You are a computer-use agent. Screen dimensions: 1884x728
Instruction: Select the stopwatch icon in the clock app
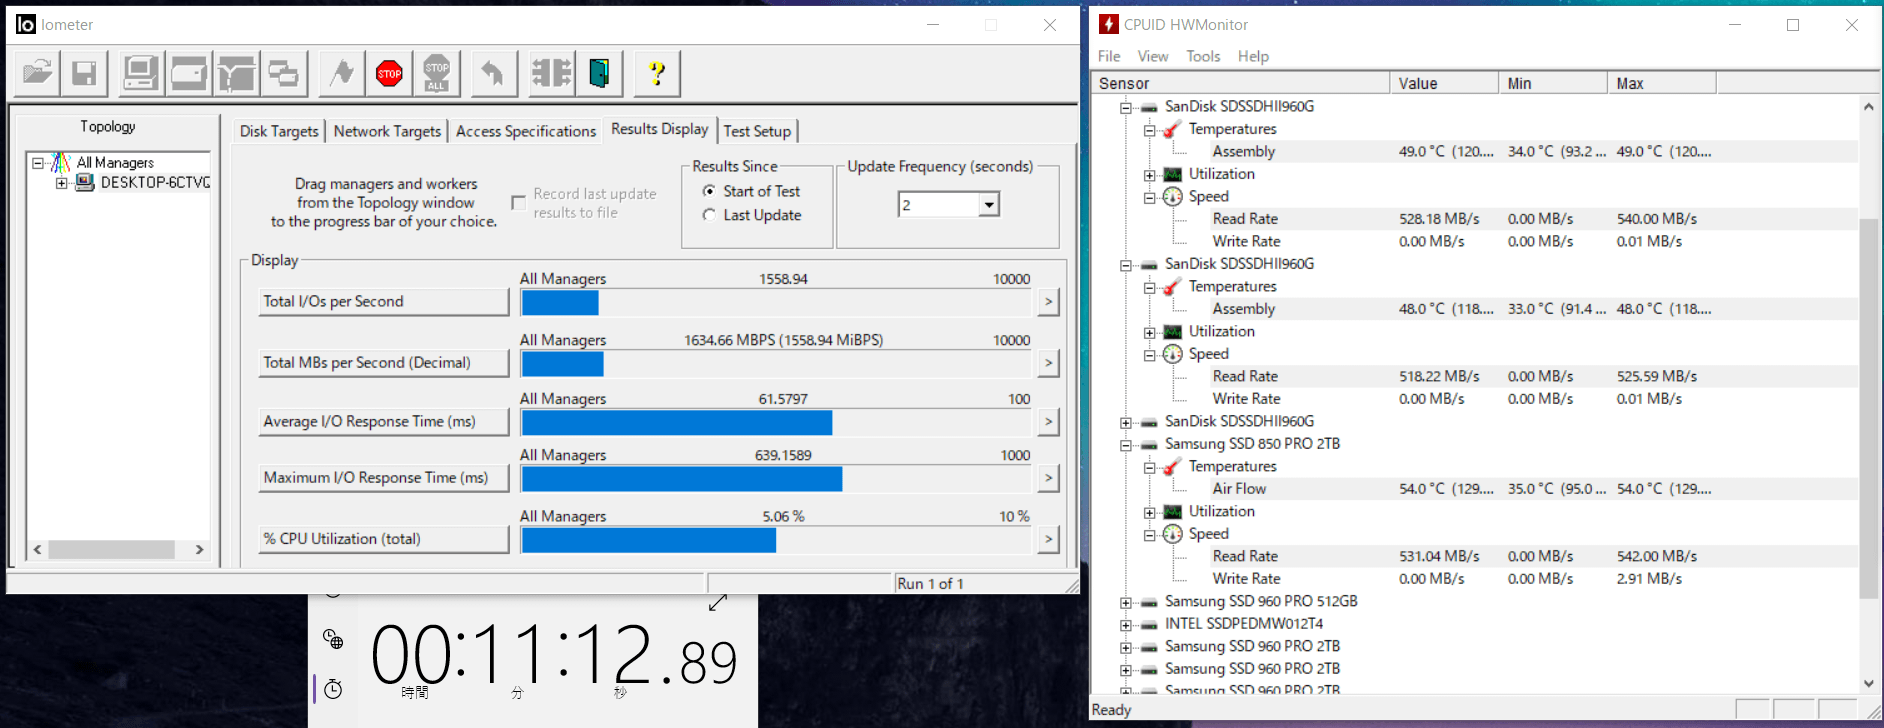point(333,689)
